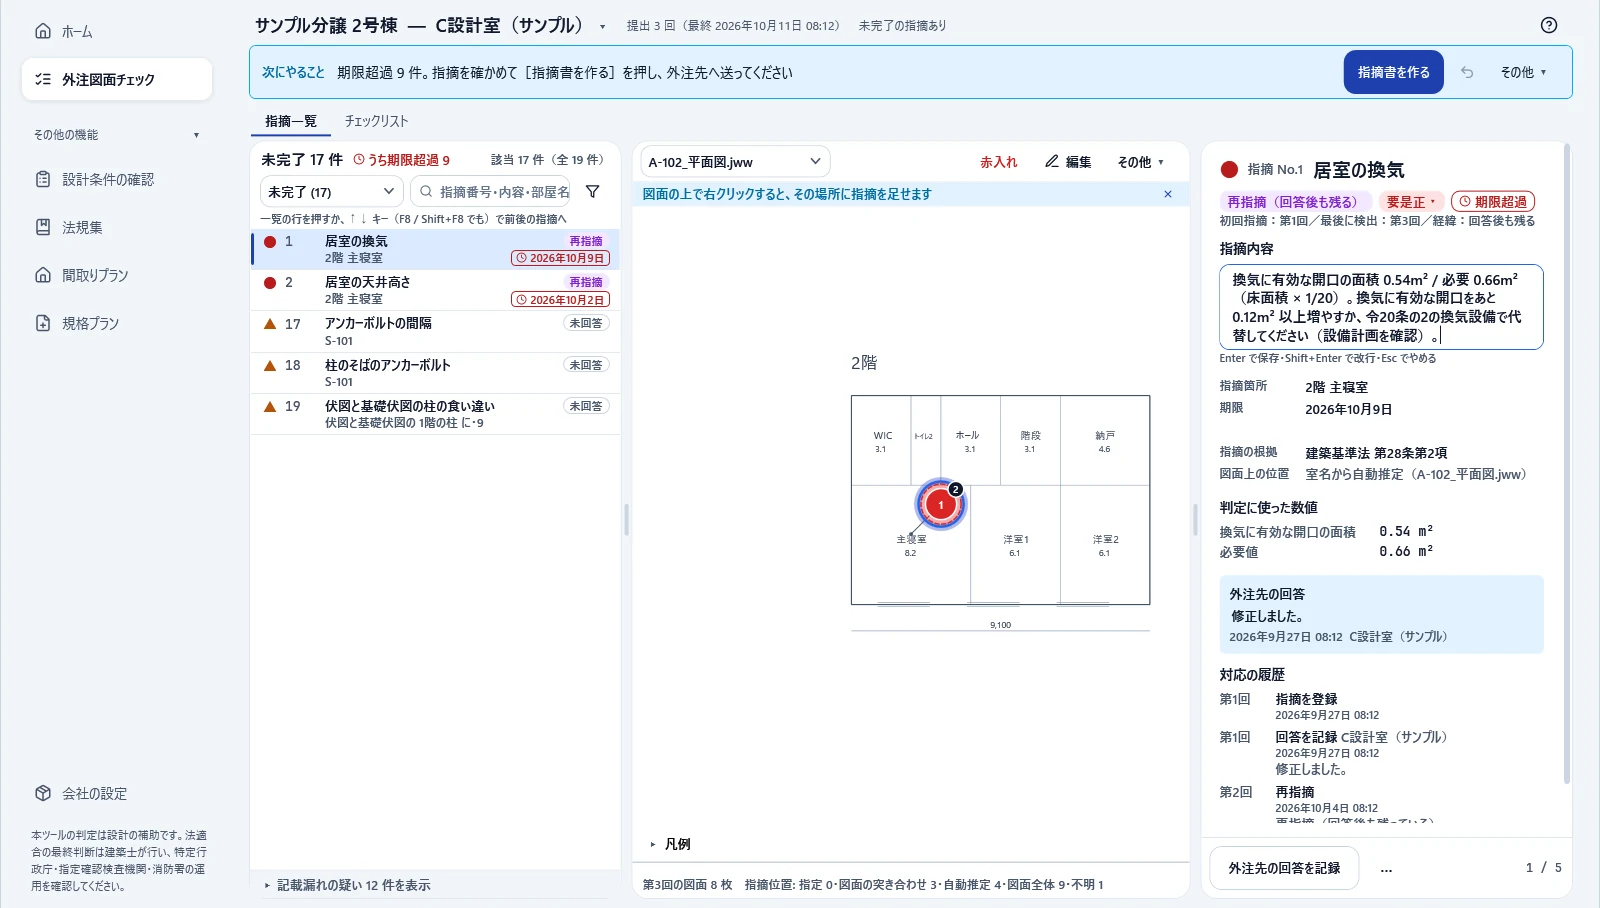Click the 指摘書を作る button

point(1393,72)
